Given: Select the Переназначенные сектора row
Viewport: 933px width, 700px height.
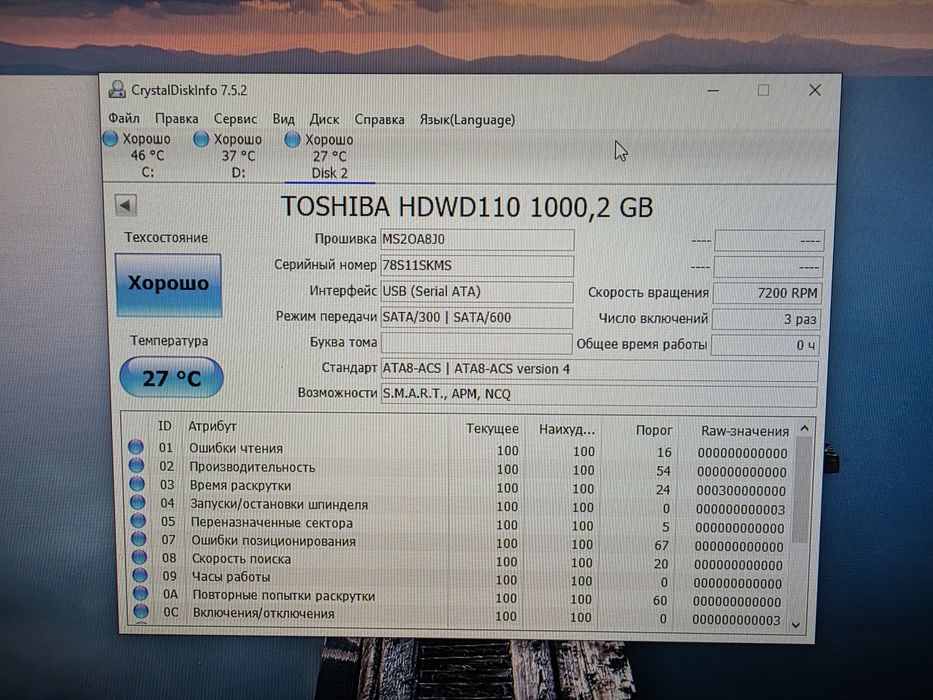Looking at the screenshot, I should [457, 524].
